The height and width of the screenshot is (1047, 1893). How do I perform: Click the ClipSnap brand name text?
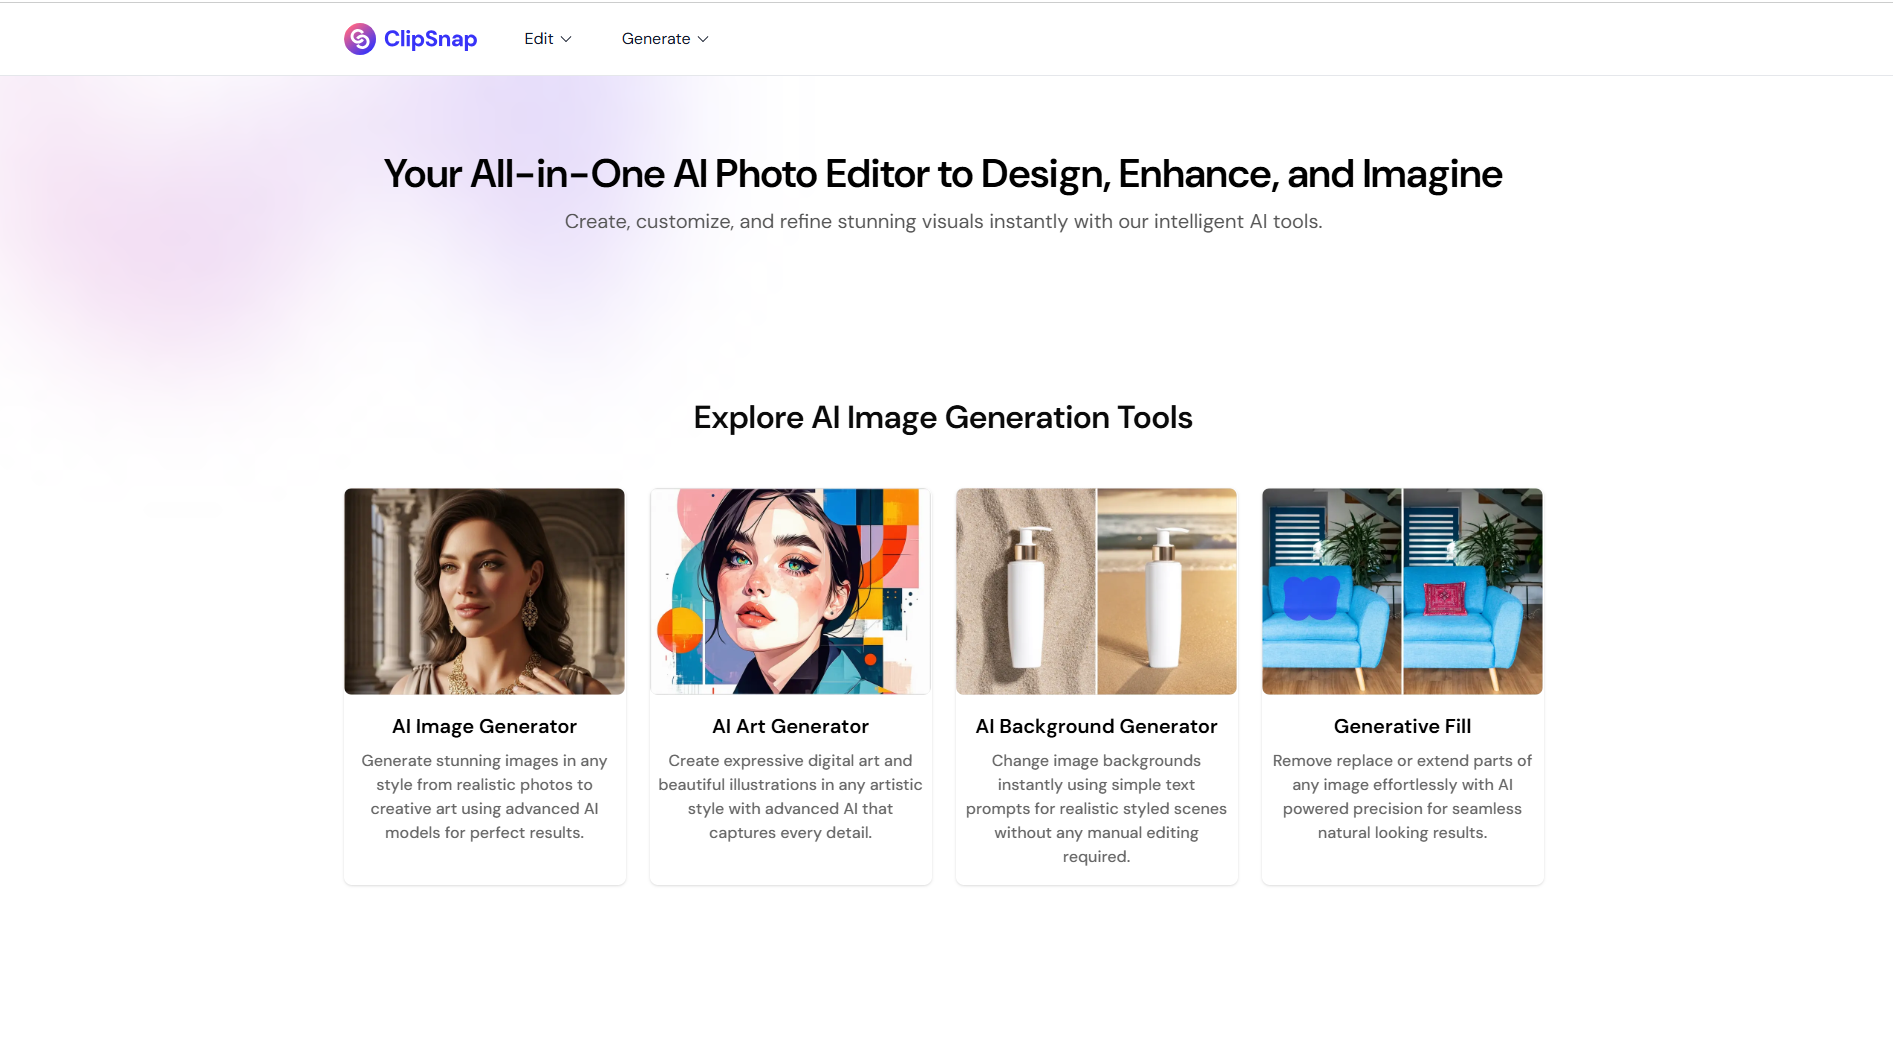pyautogui.click(x=430, y=39)
